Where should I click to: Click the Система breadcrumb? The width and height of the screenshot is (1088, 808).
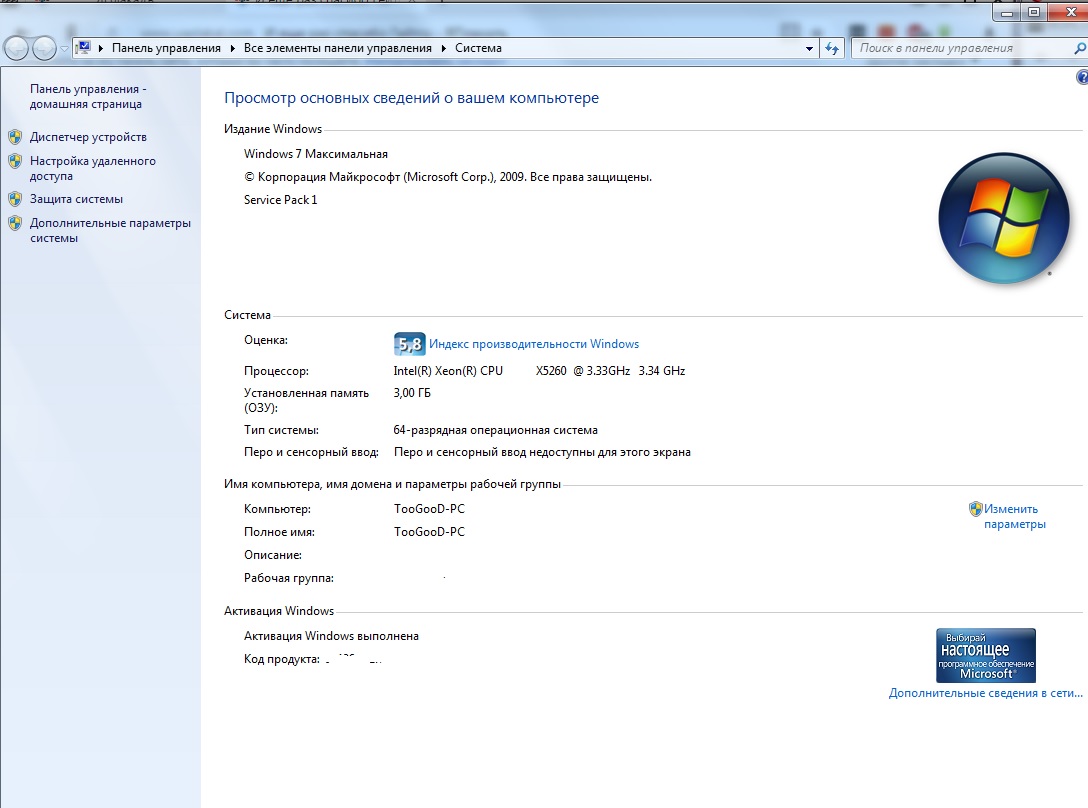point(478,48)
